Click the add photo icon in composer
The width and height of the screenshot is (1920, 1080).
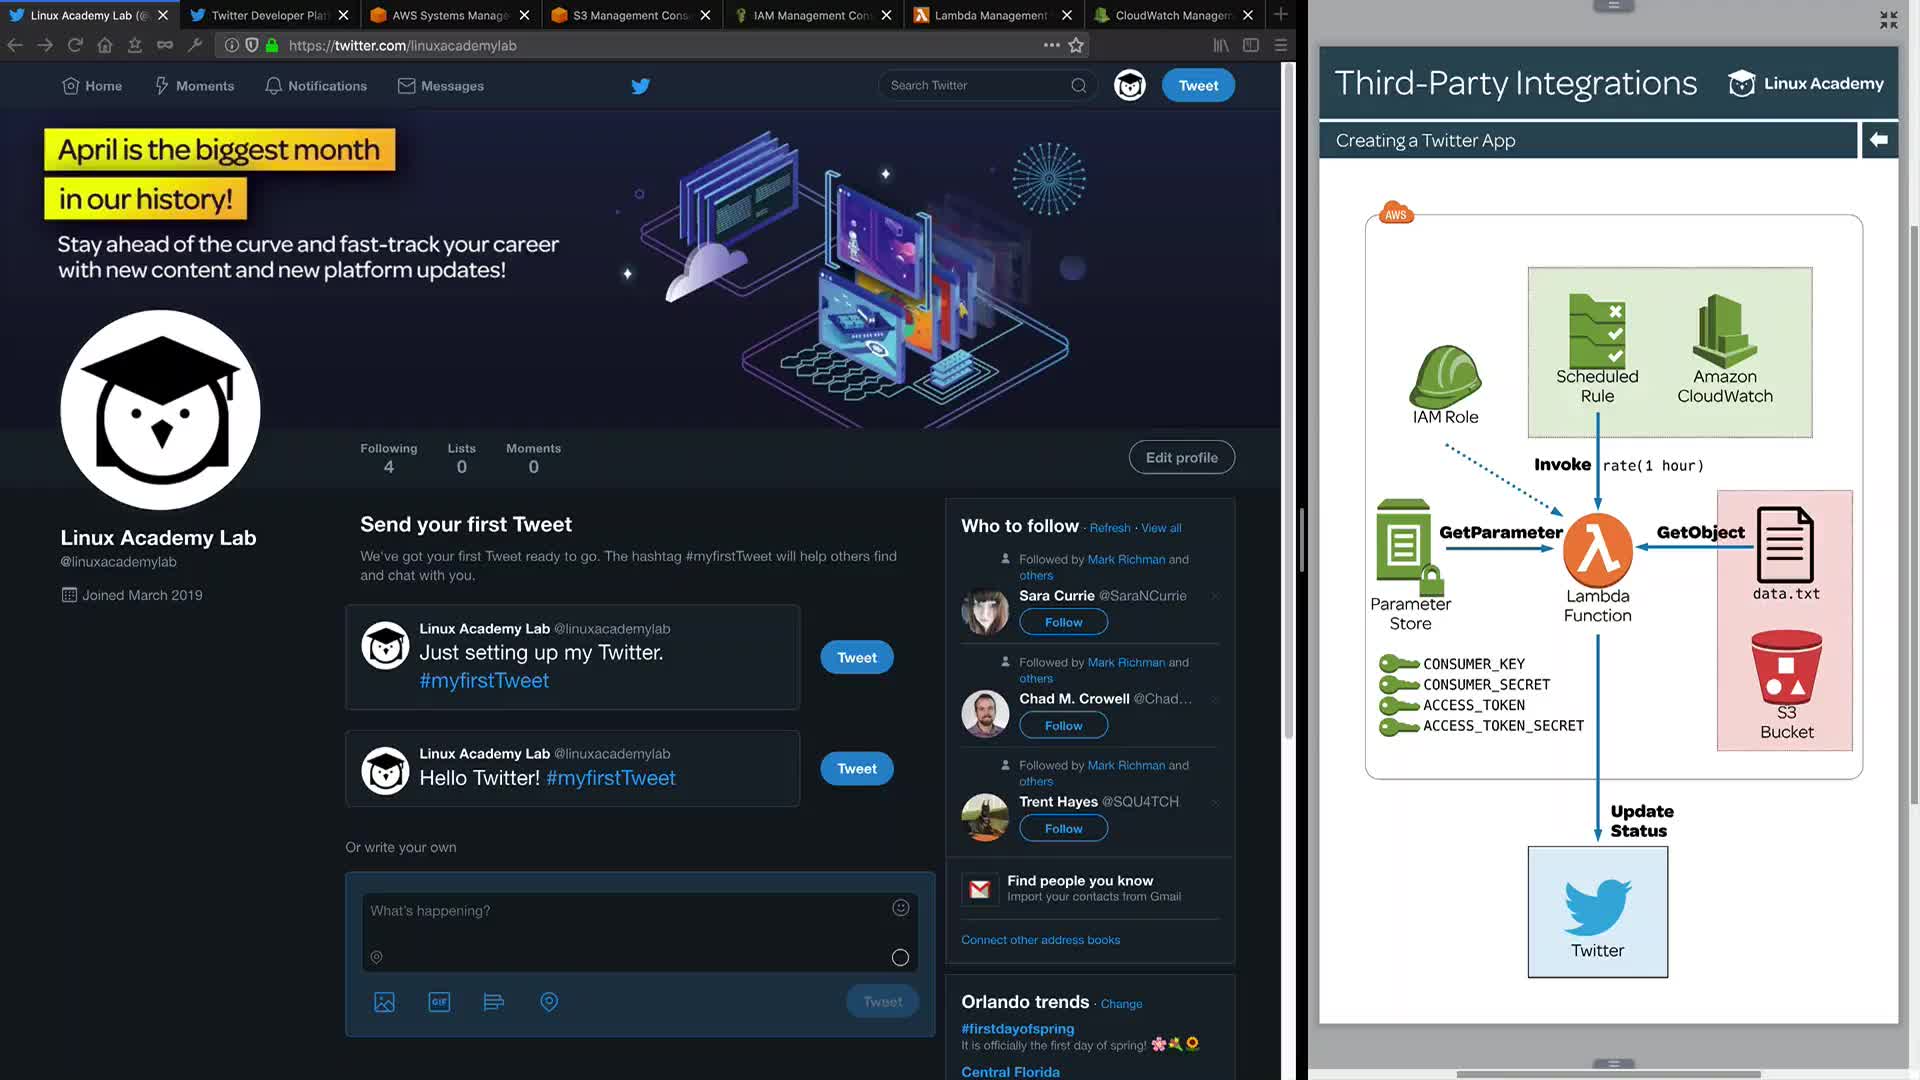(384, 1002)
